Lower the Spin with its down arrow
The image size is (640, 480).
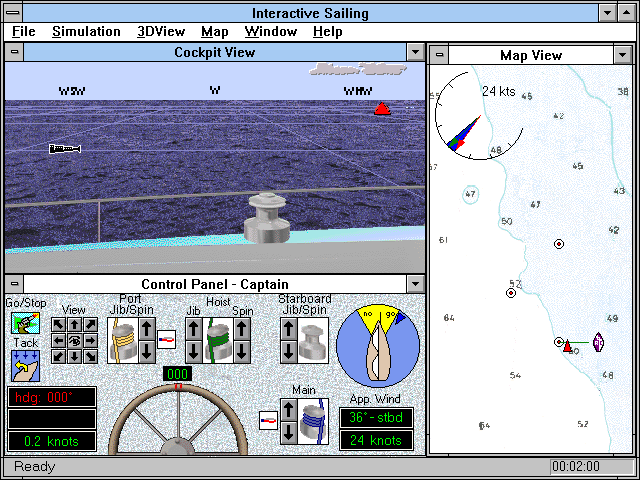click(242, 352)
